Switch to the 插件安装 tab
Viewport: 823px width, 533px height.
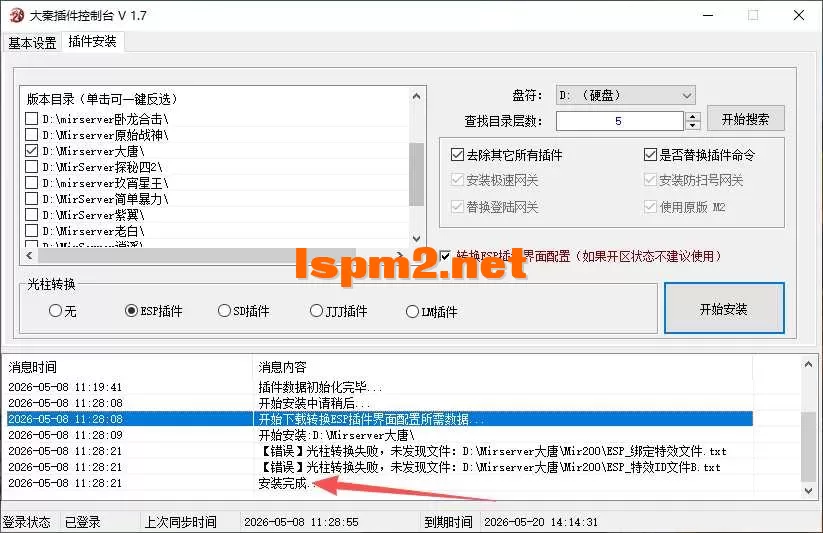(x=92, y=41)
